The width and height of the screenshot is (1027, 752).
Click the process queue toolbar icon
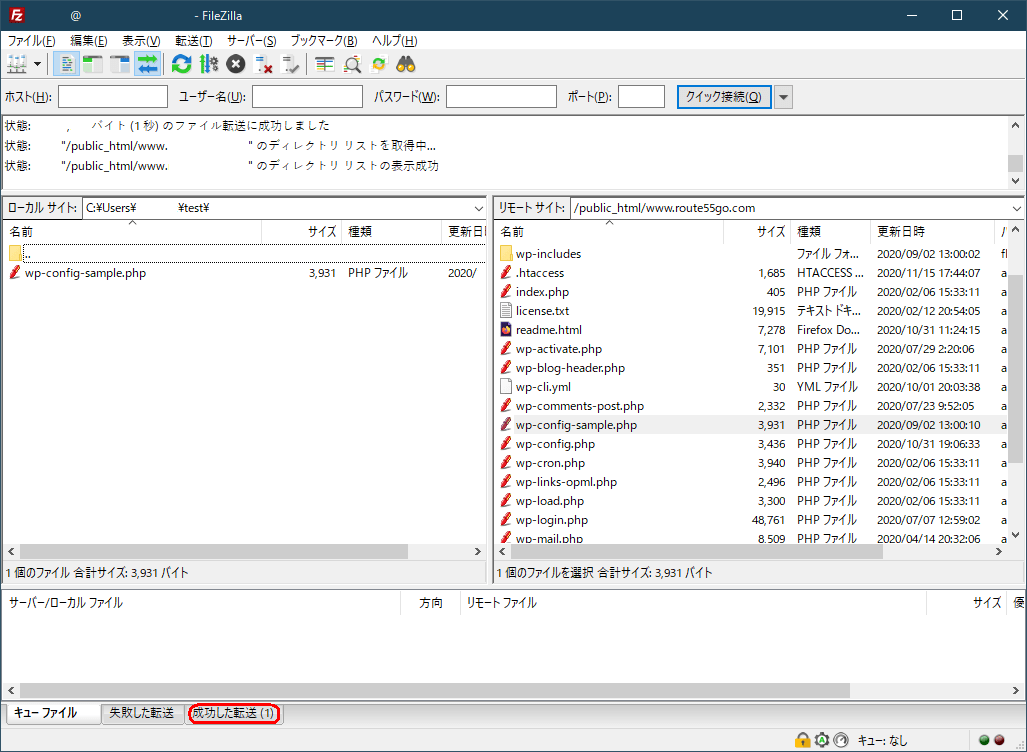209,64
